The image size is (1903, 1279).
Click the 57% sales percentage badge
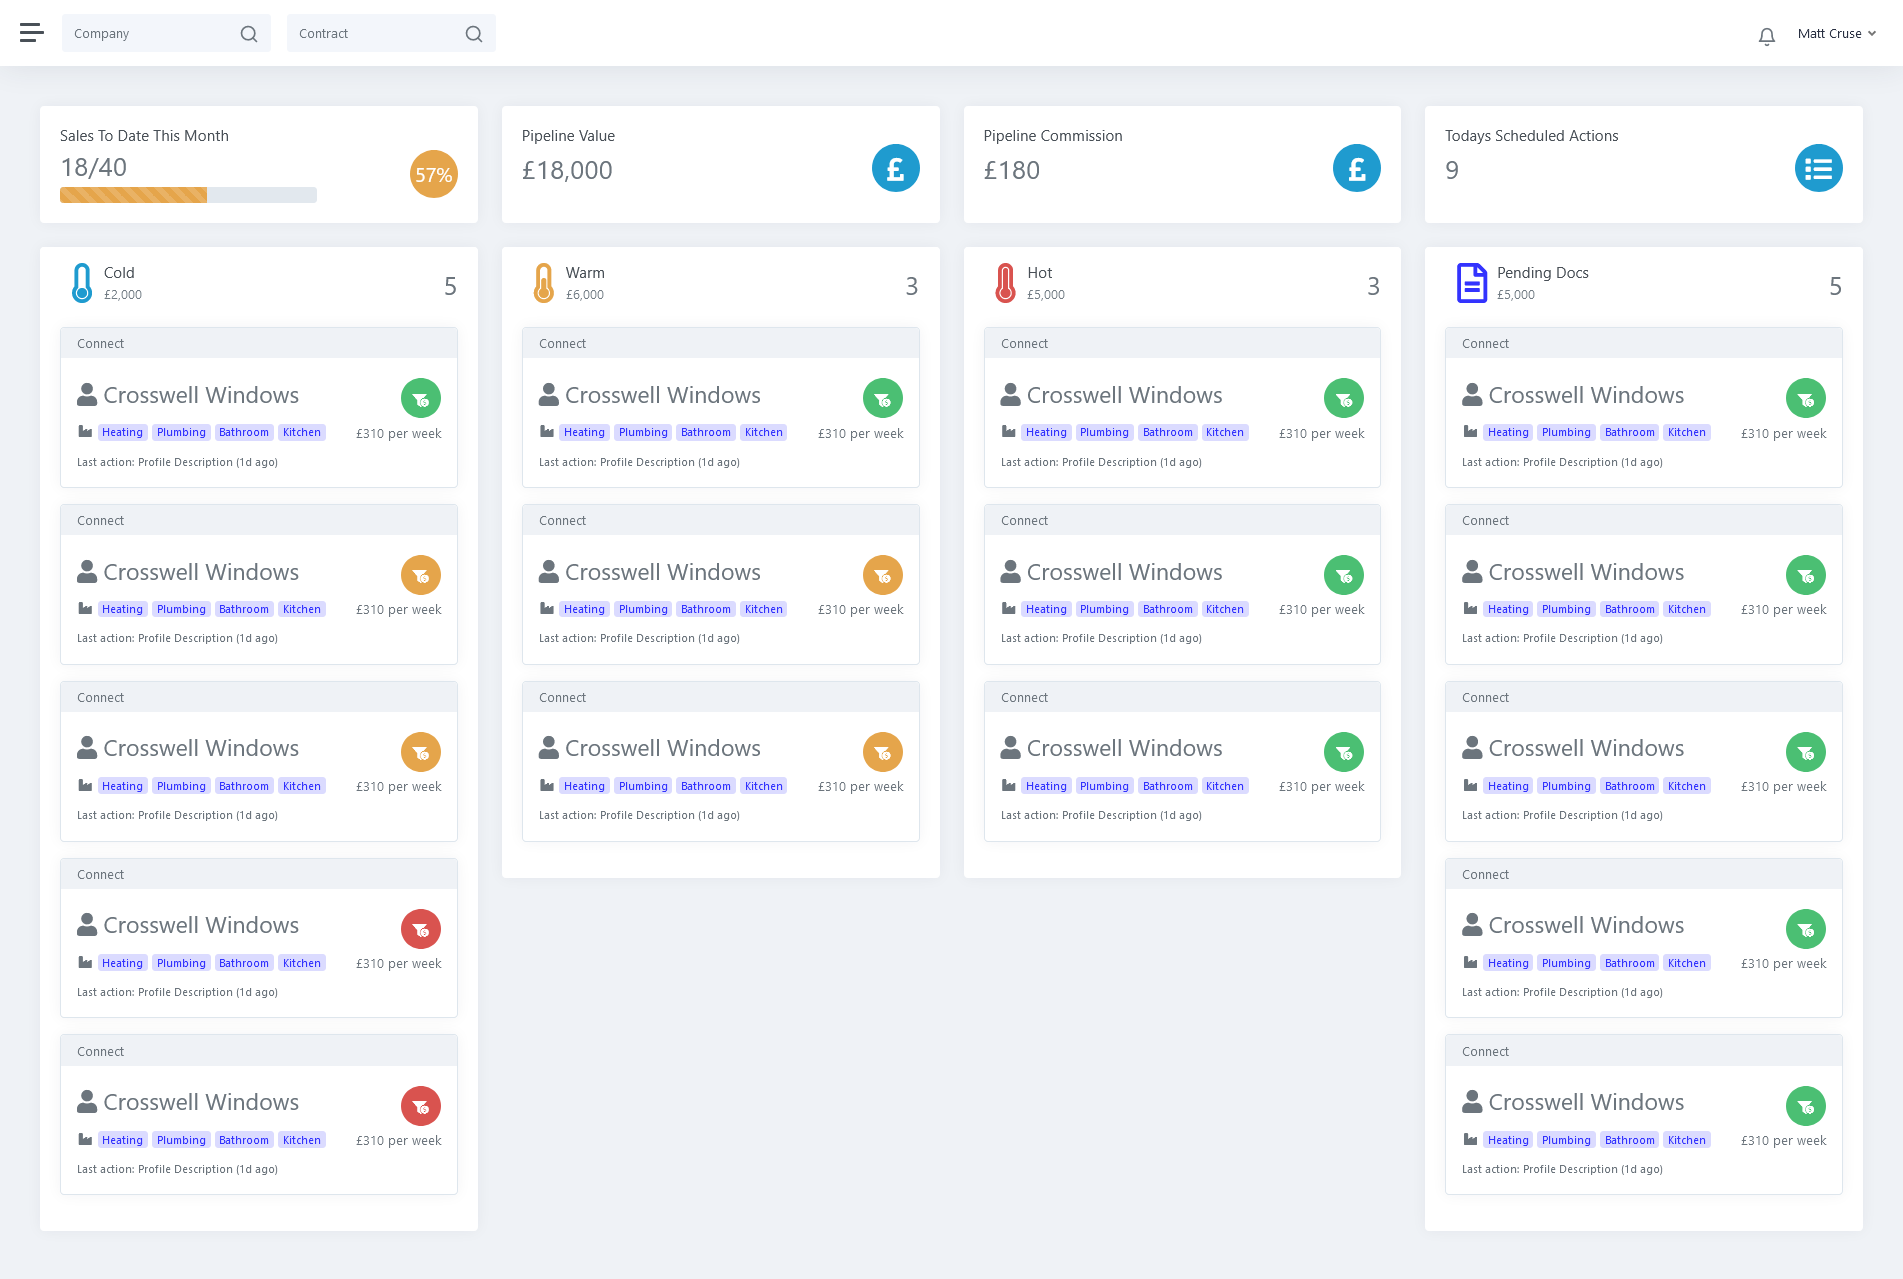(x=433, y=174)
